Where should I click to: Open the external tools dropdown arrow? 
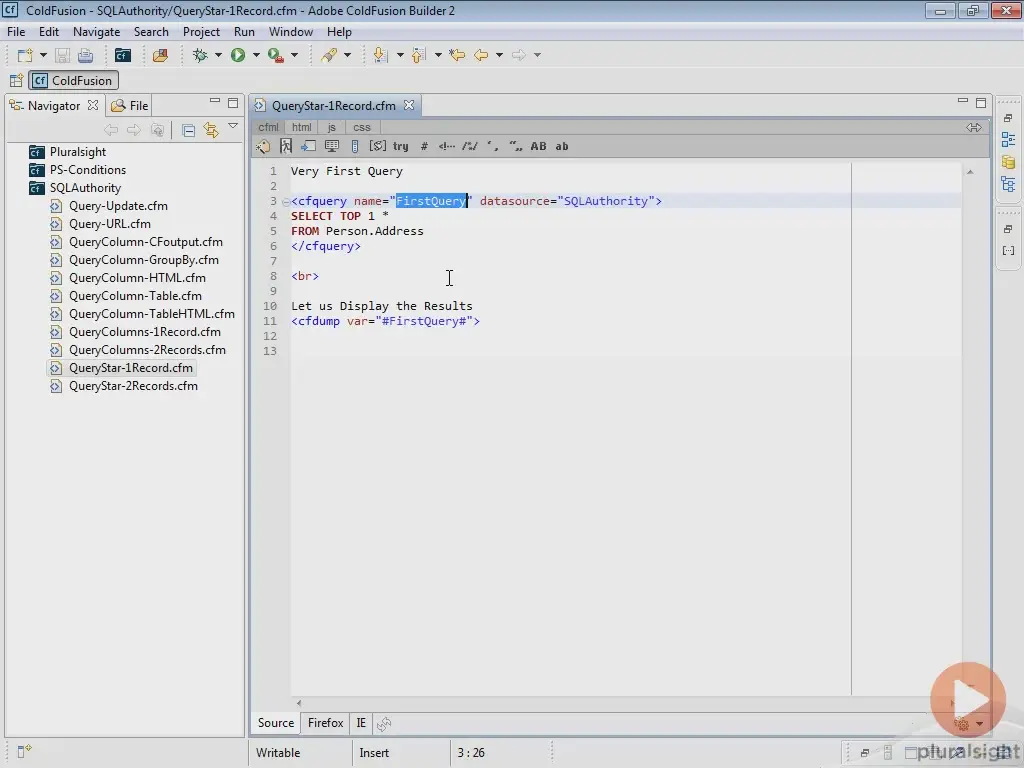(x=295, y=56)
